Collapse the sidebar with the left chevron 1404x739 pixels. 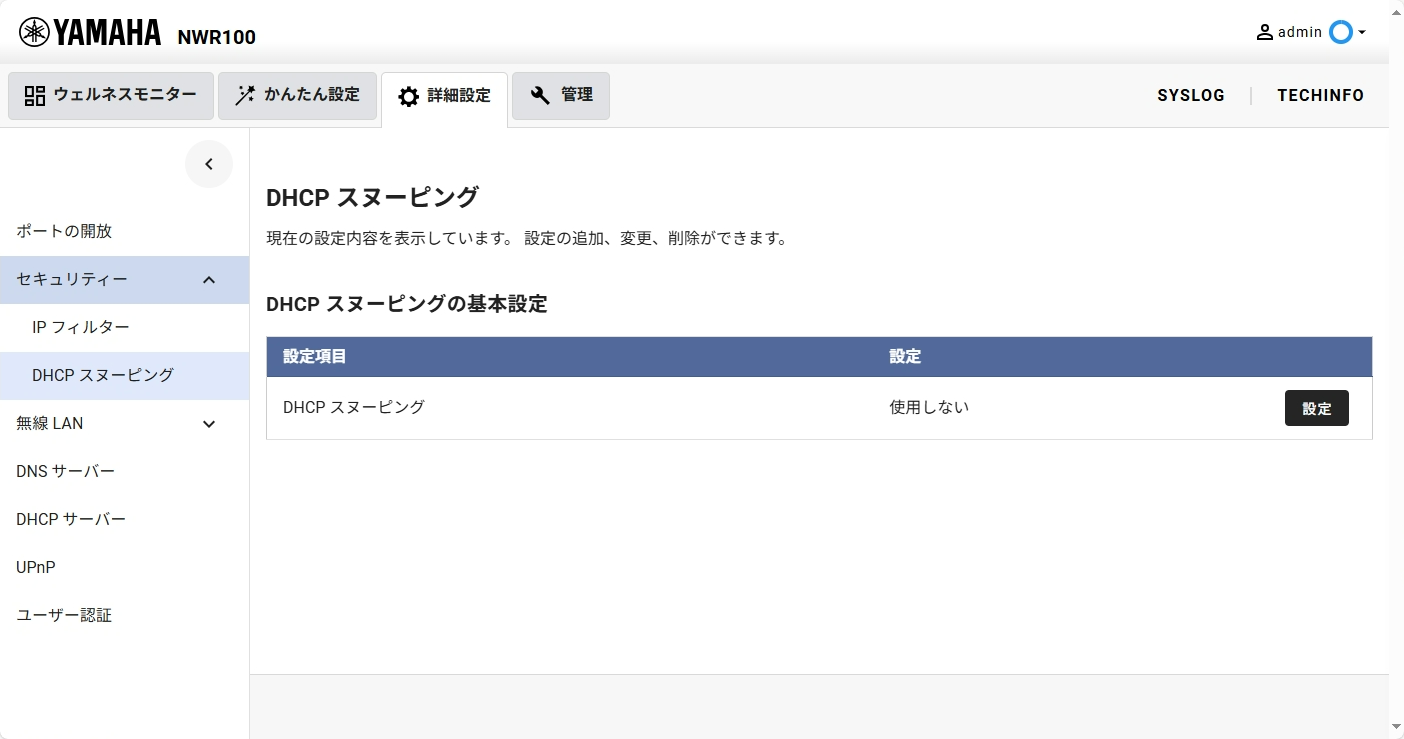[209, 164]
